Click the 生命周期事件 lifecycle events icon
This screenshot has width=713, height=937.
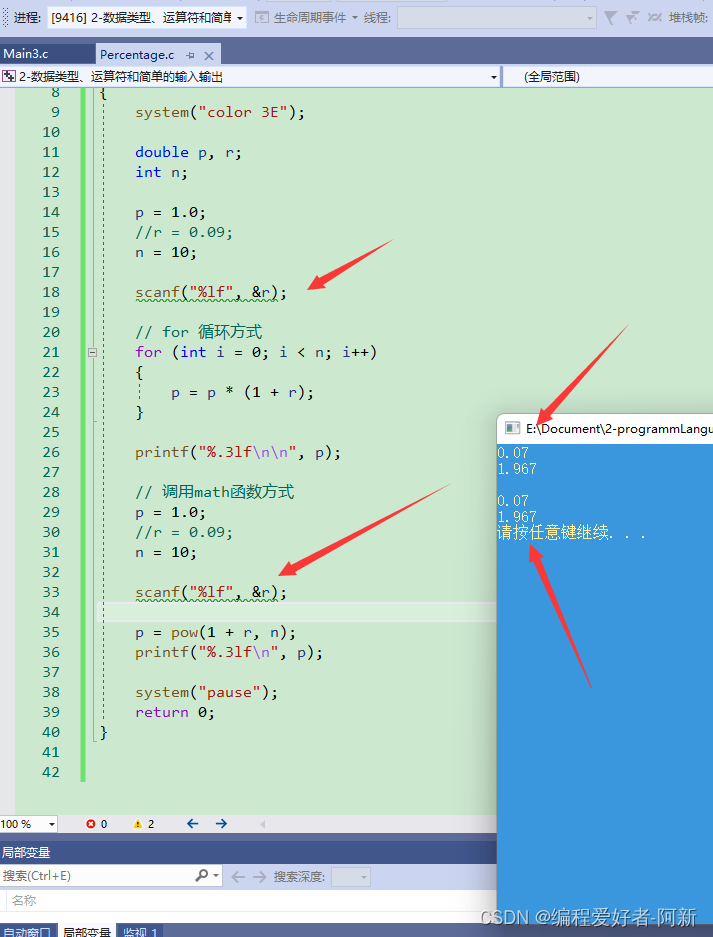click(x=262, y=18)
